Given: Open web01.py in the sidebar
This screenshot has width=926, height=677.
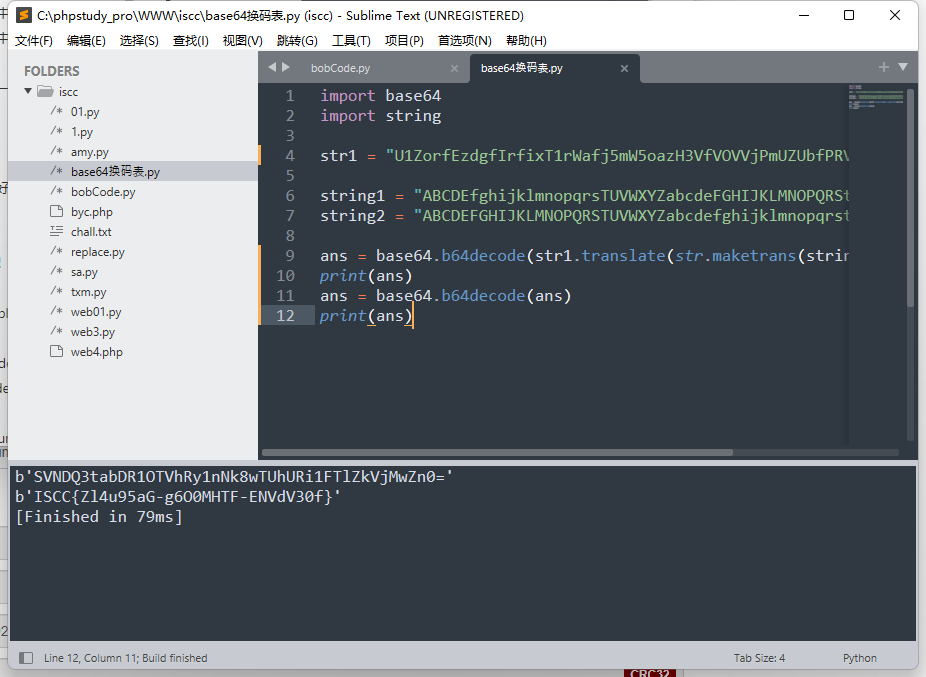Looking at the screenshot, I should [x=96, y=312].
